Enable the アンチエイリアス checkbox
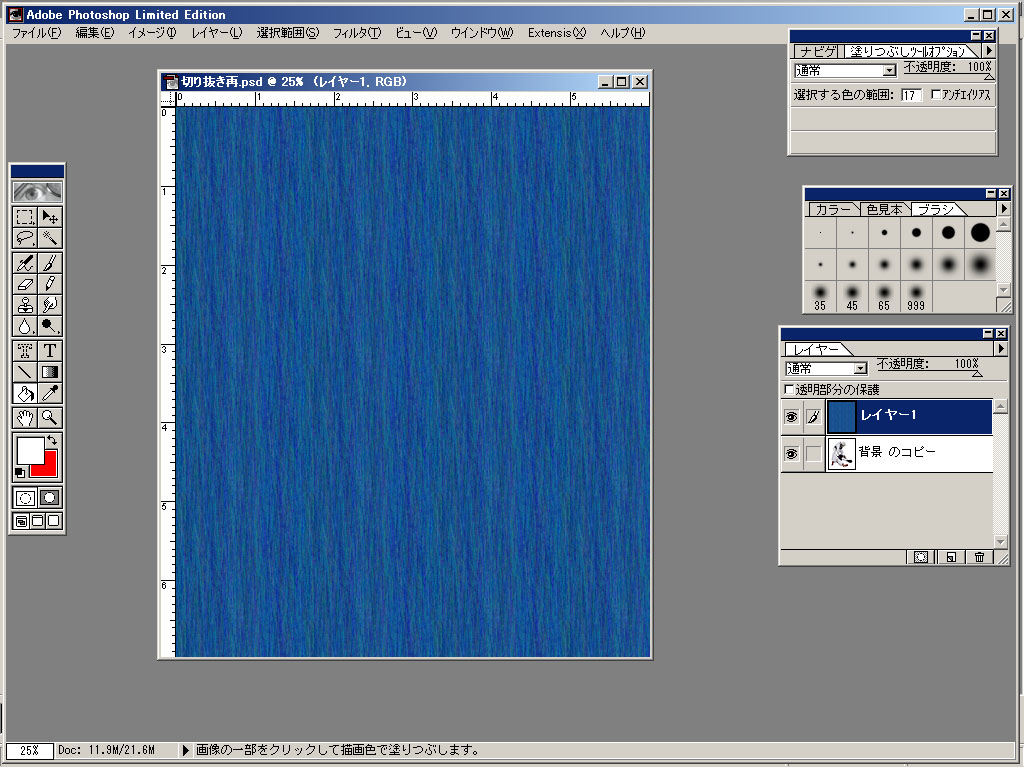Screen dimensions: 1024x768 935,95
